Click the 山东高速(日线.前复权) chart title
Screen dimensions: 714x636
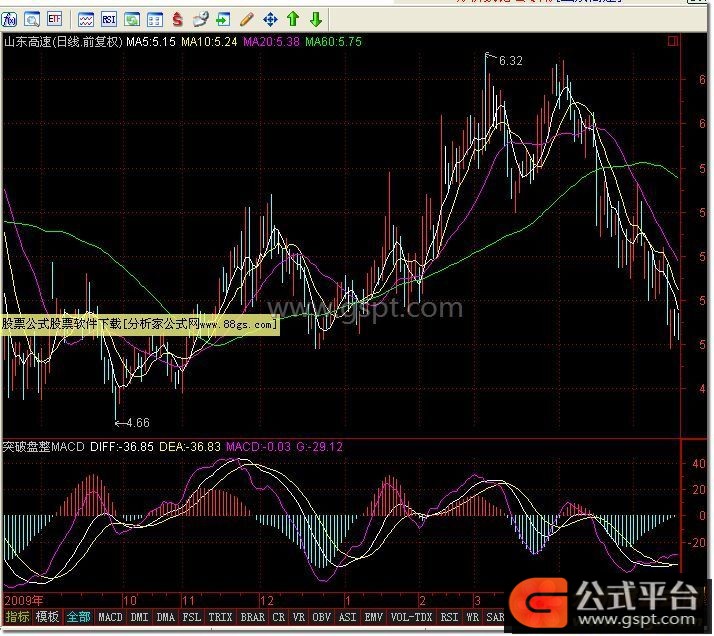point(63,42)
